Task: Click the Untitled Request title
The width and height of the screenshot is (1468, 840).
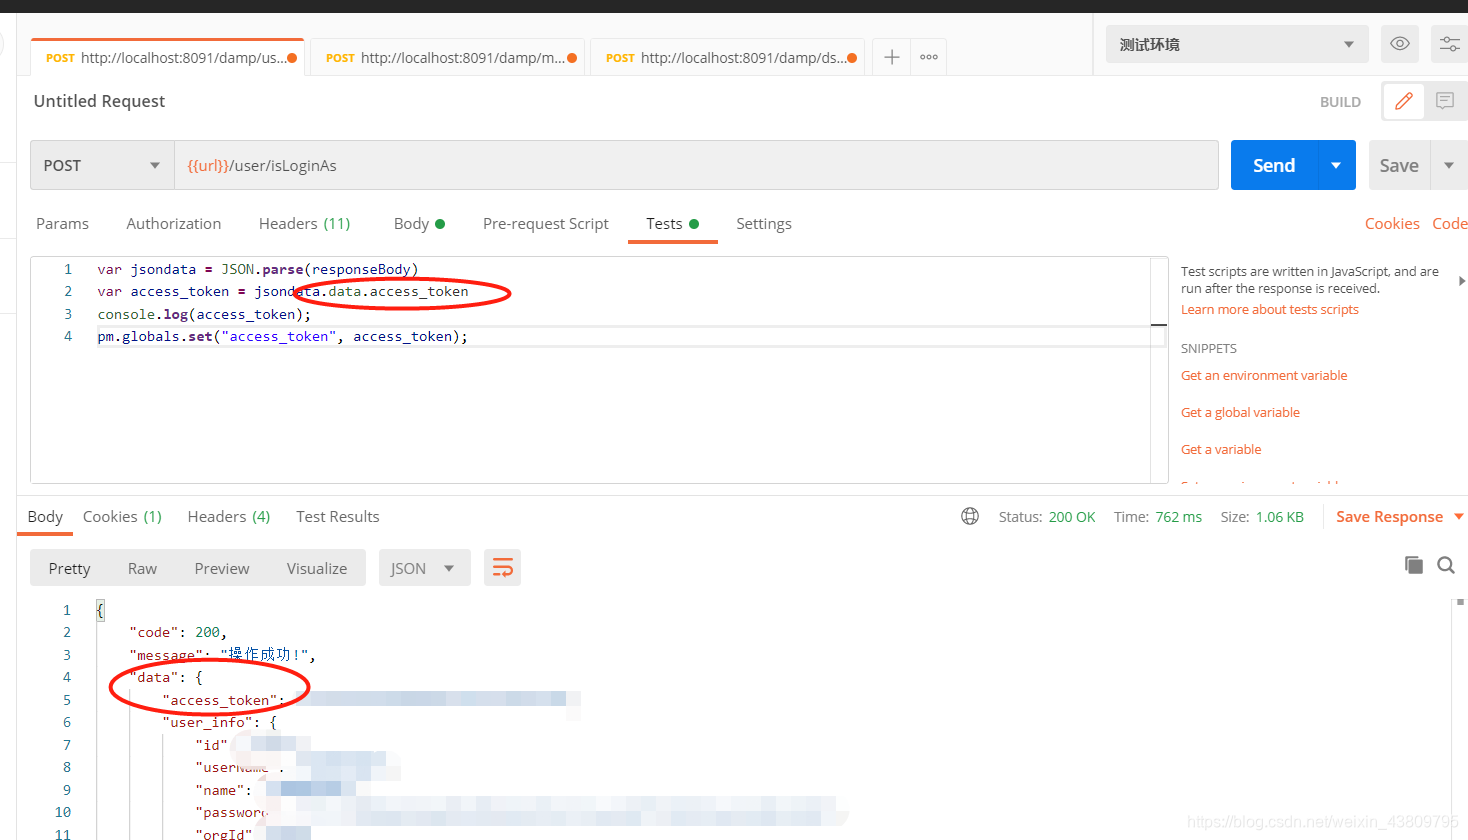Action: pyautogui.click(x=99, y=101)
